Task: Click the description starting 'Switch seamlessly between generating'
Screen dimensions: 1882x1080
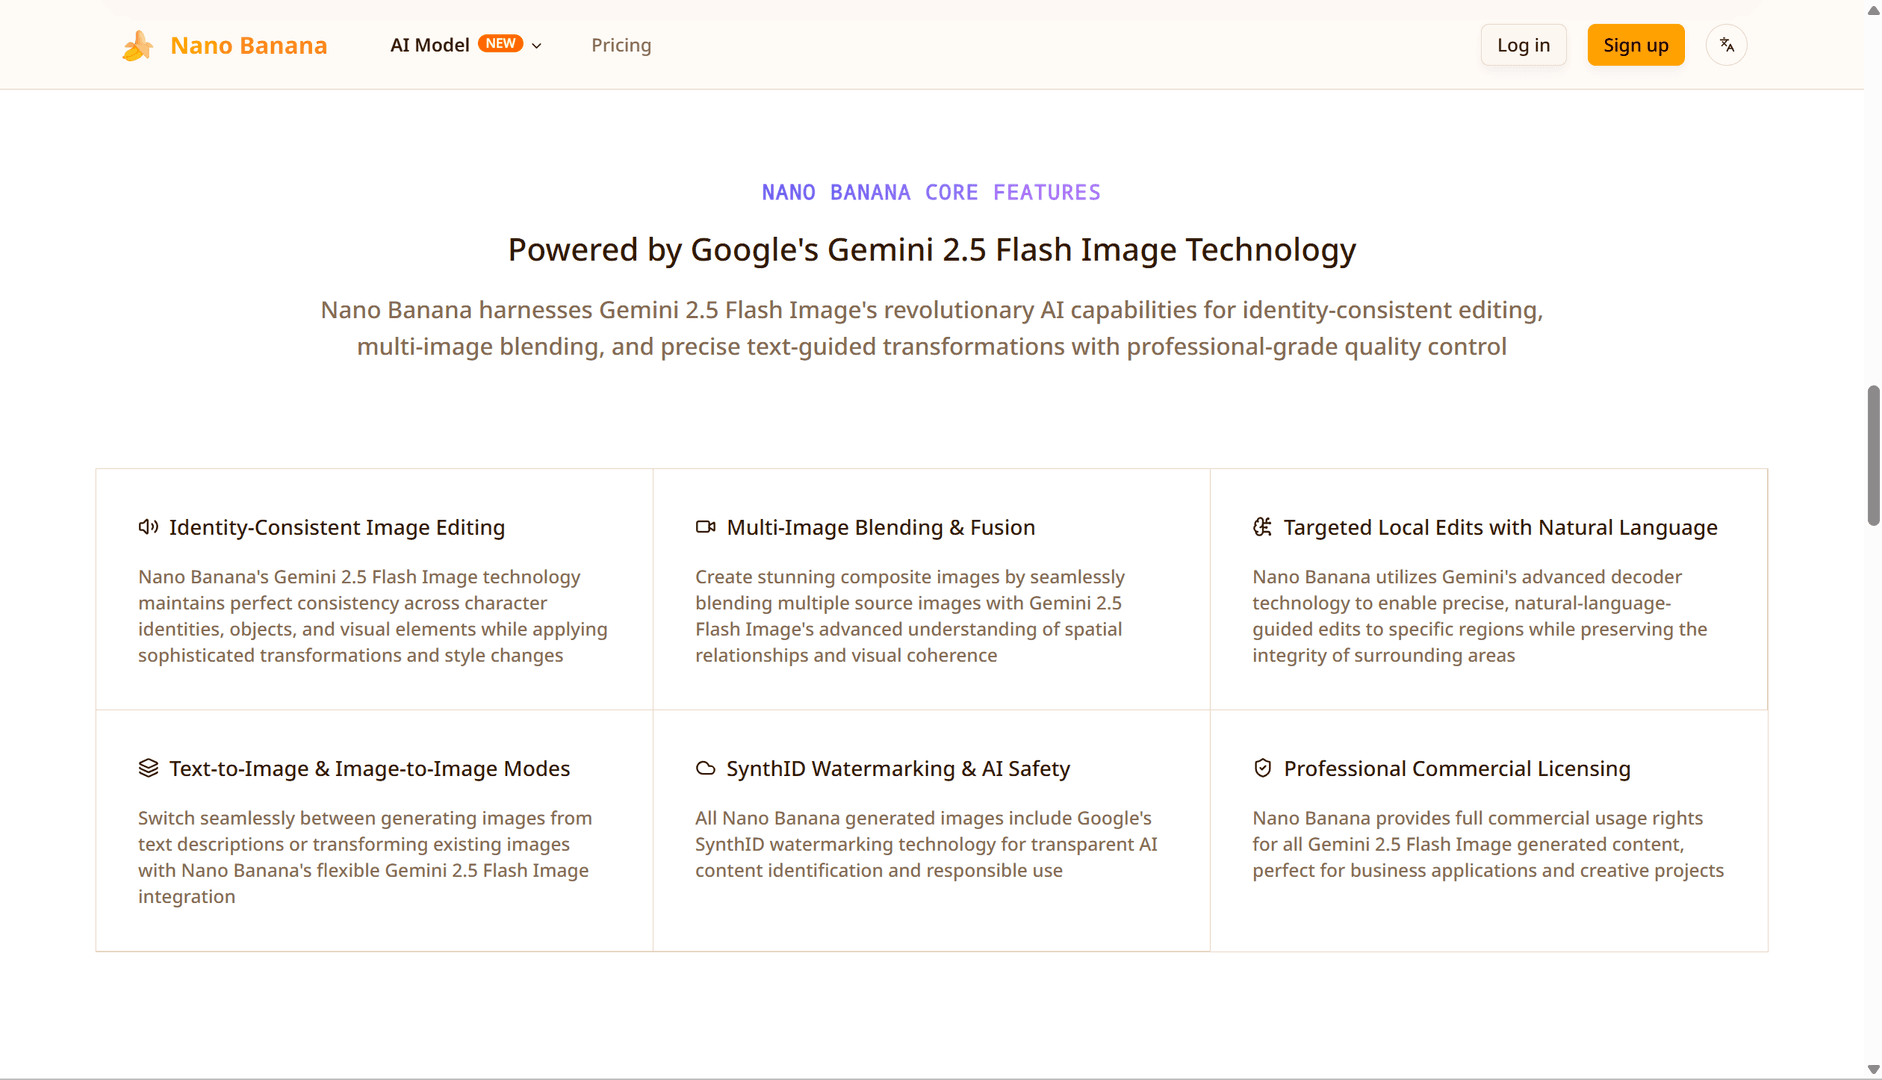Action: (365, 857)
